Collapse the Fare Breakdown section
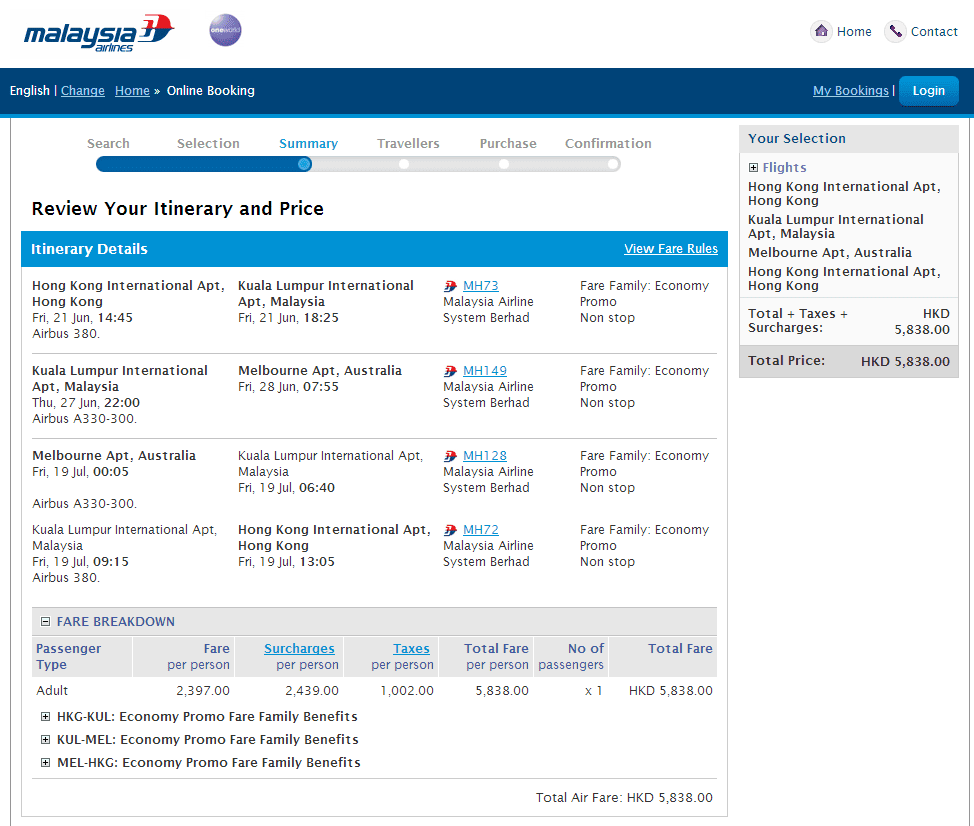 pos(45,622)
